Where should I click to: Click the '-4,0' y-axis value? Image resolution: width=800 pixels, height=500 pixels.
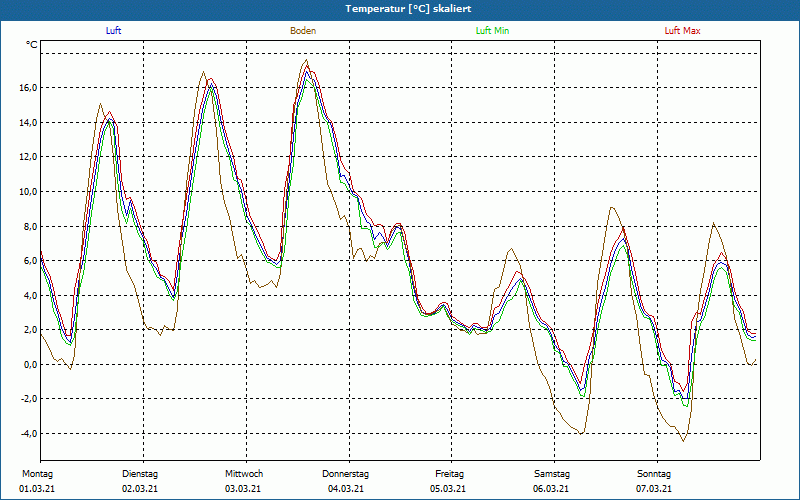point(30,434)
